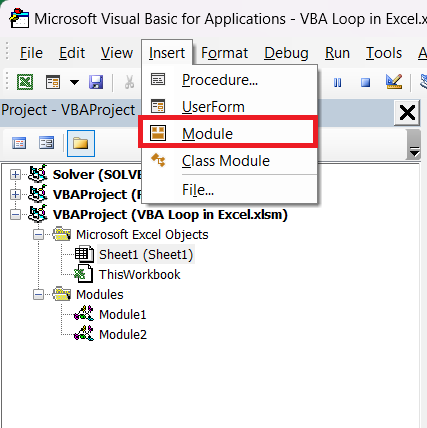427x428 pixels.
Task: Click the Insert UserForm toolbar icon
Action: pos(53,82)
